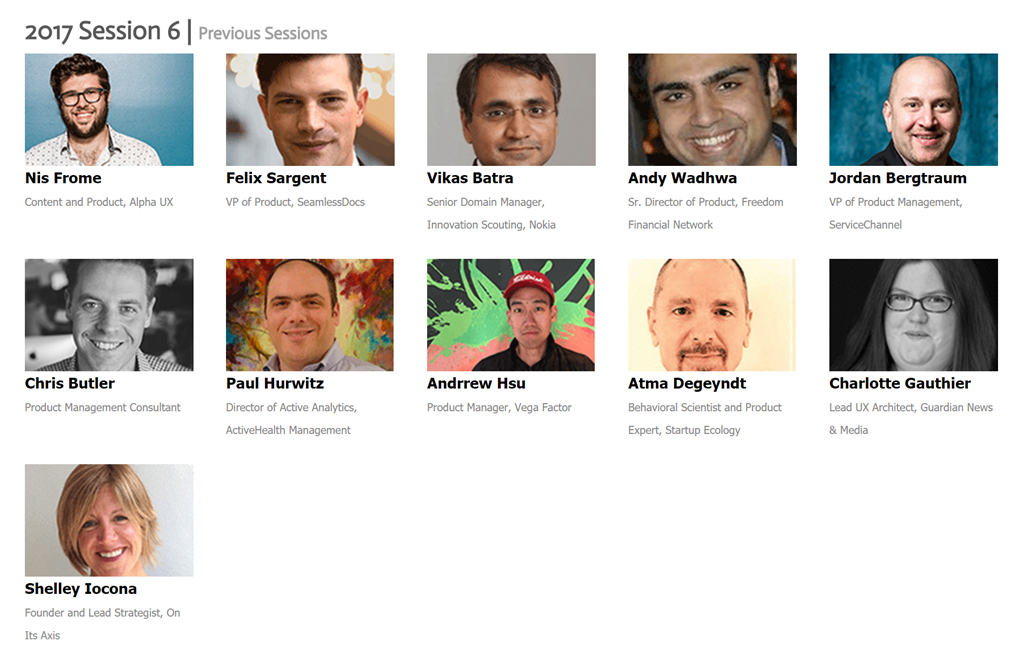Click Jordan Bergtraum's headshot
Viewport: 1024px width, 662px height.
coord(913,110)
